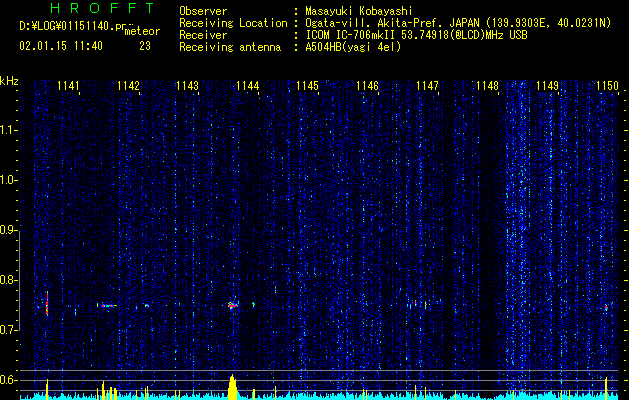629x400 pixels.
Task: Click the 0.7 kHz axis label
Action: [x=8, y=330]
